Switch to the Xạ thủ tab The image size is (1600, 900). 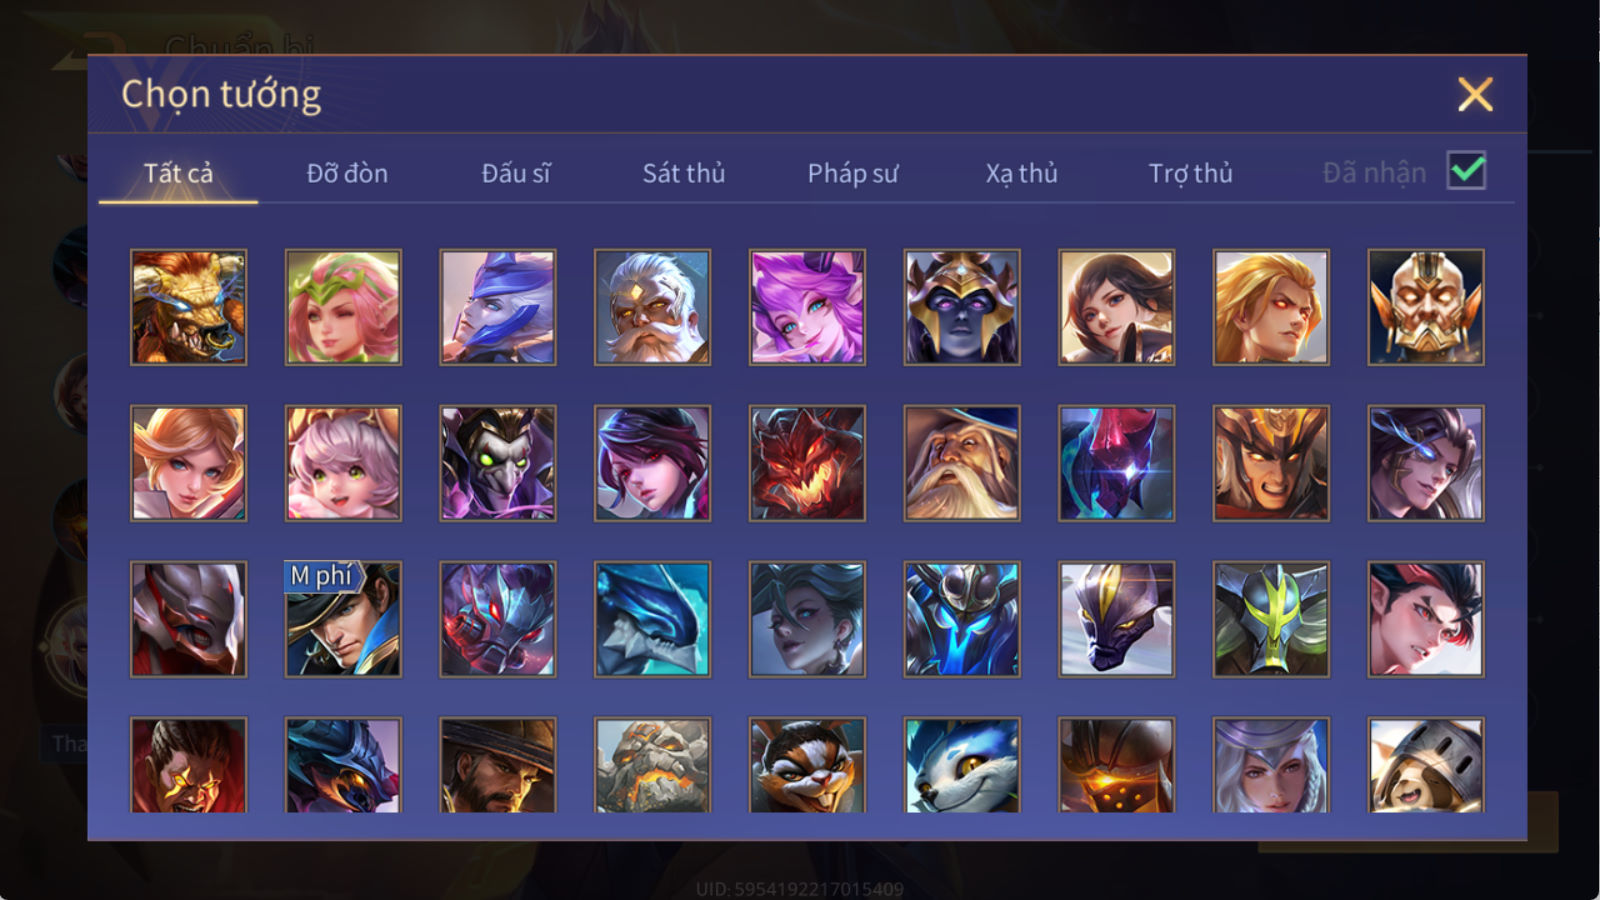[x=1021, y=173]
